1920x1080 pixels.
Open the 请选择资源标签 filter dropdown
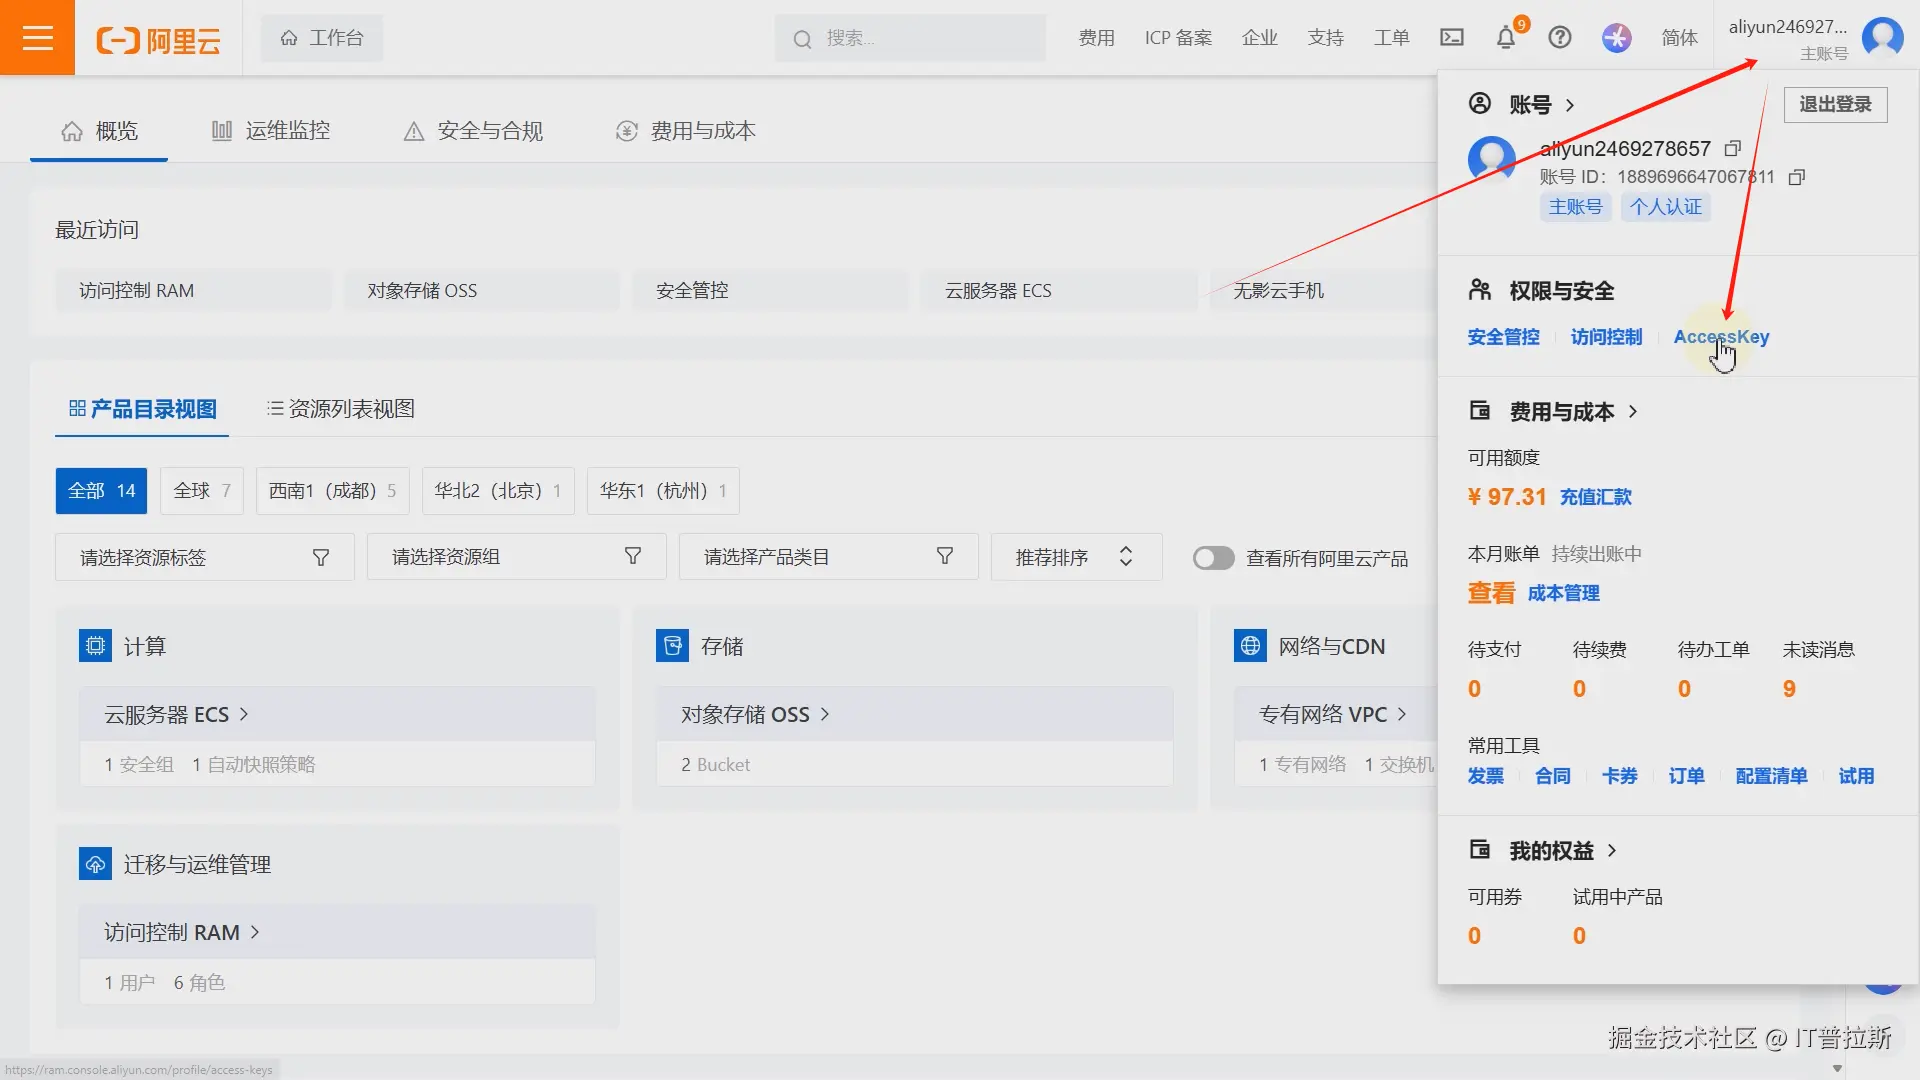click(204, 557)
